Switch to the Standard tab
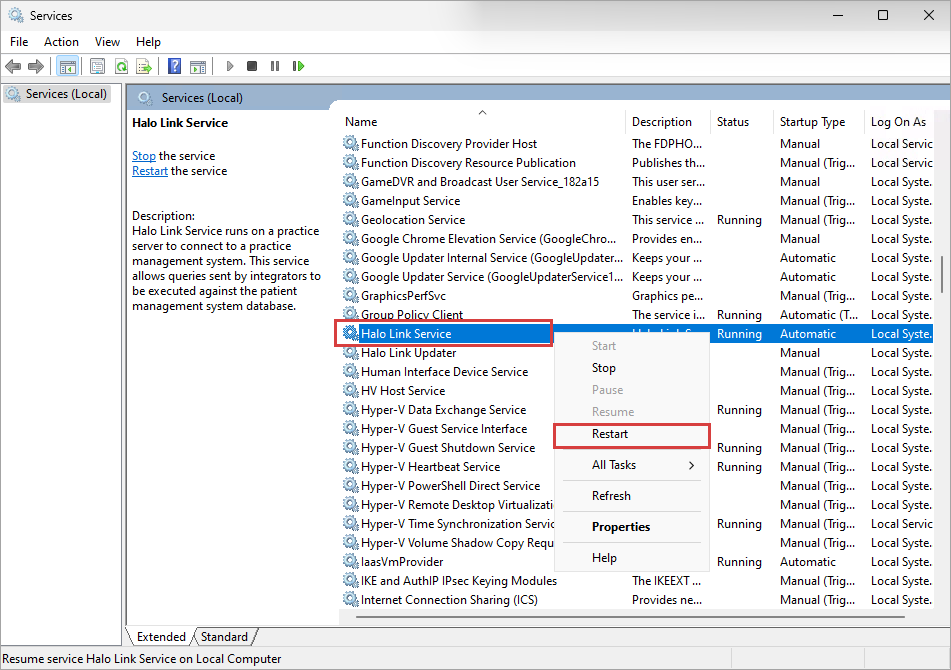 (224, 637)
